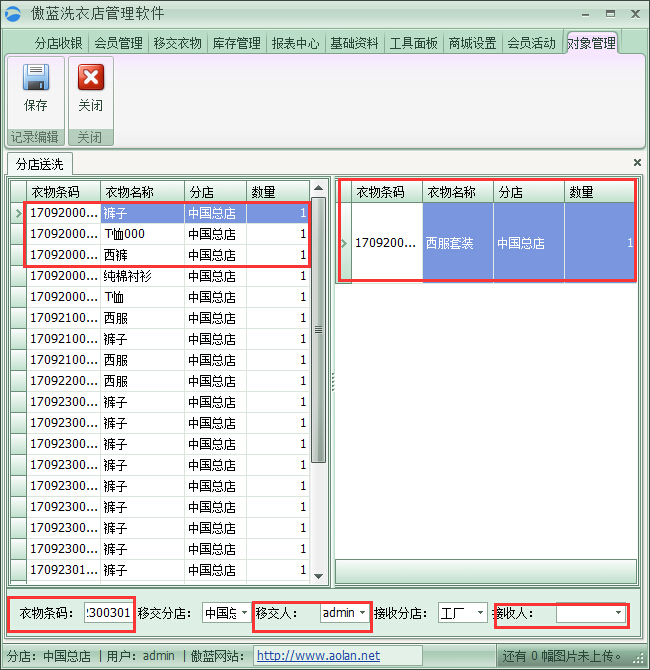Sort left table by 分店 header

point(215,192)
